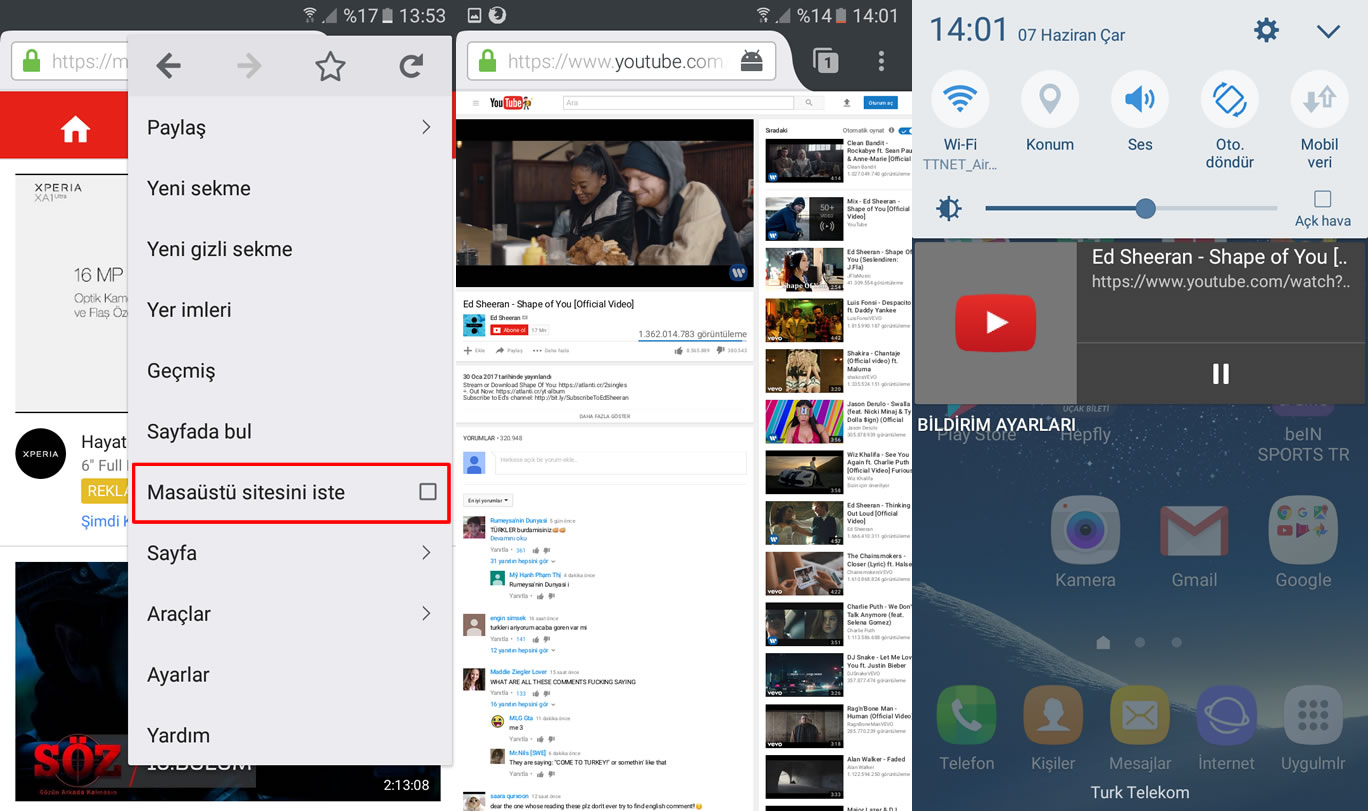
Task: Expand the Araçlar submenu chevron
Action: 426,613
